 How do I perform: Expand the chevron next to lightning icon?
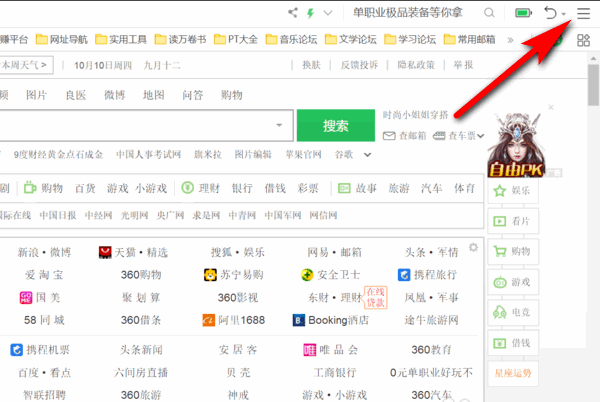coord(328,13)
